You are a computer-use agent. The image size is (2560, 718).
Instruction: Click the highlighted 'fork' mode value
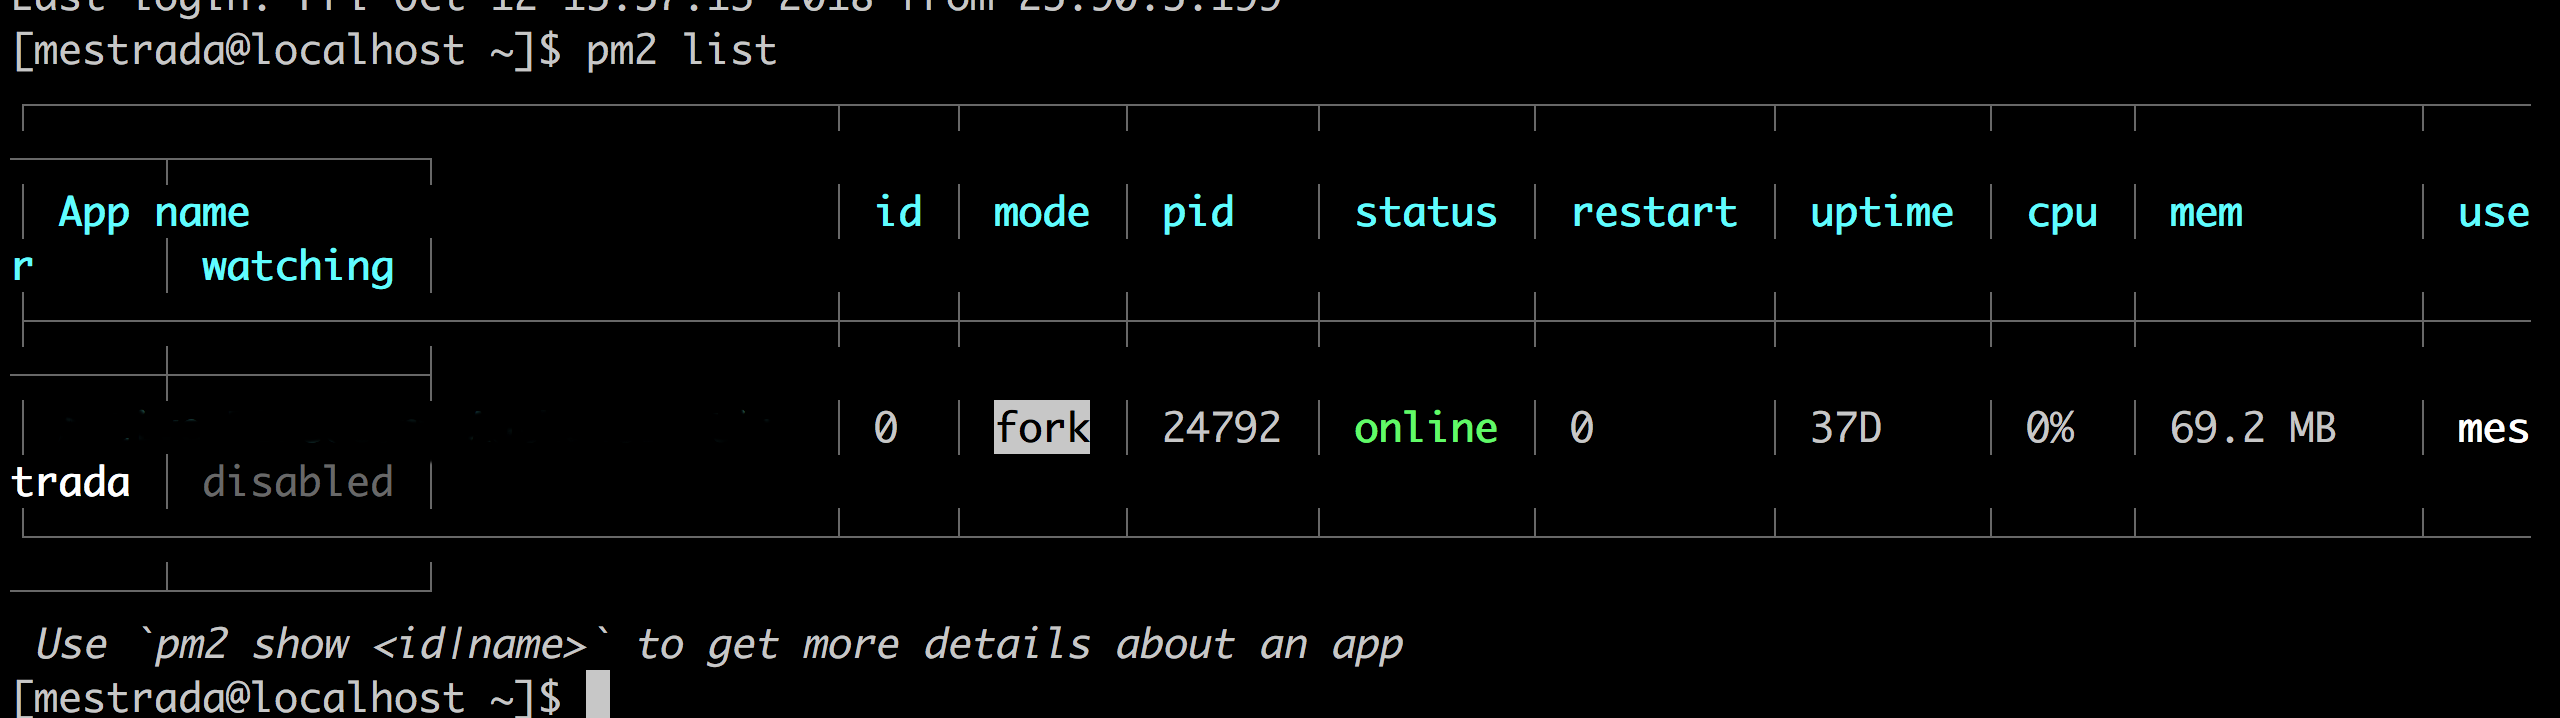point(1042,427)
